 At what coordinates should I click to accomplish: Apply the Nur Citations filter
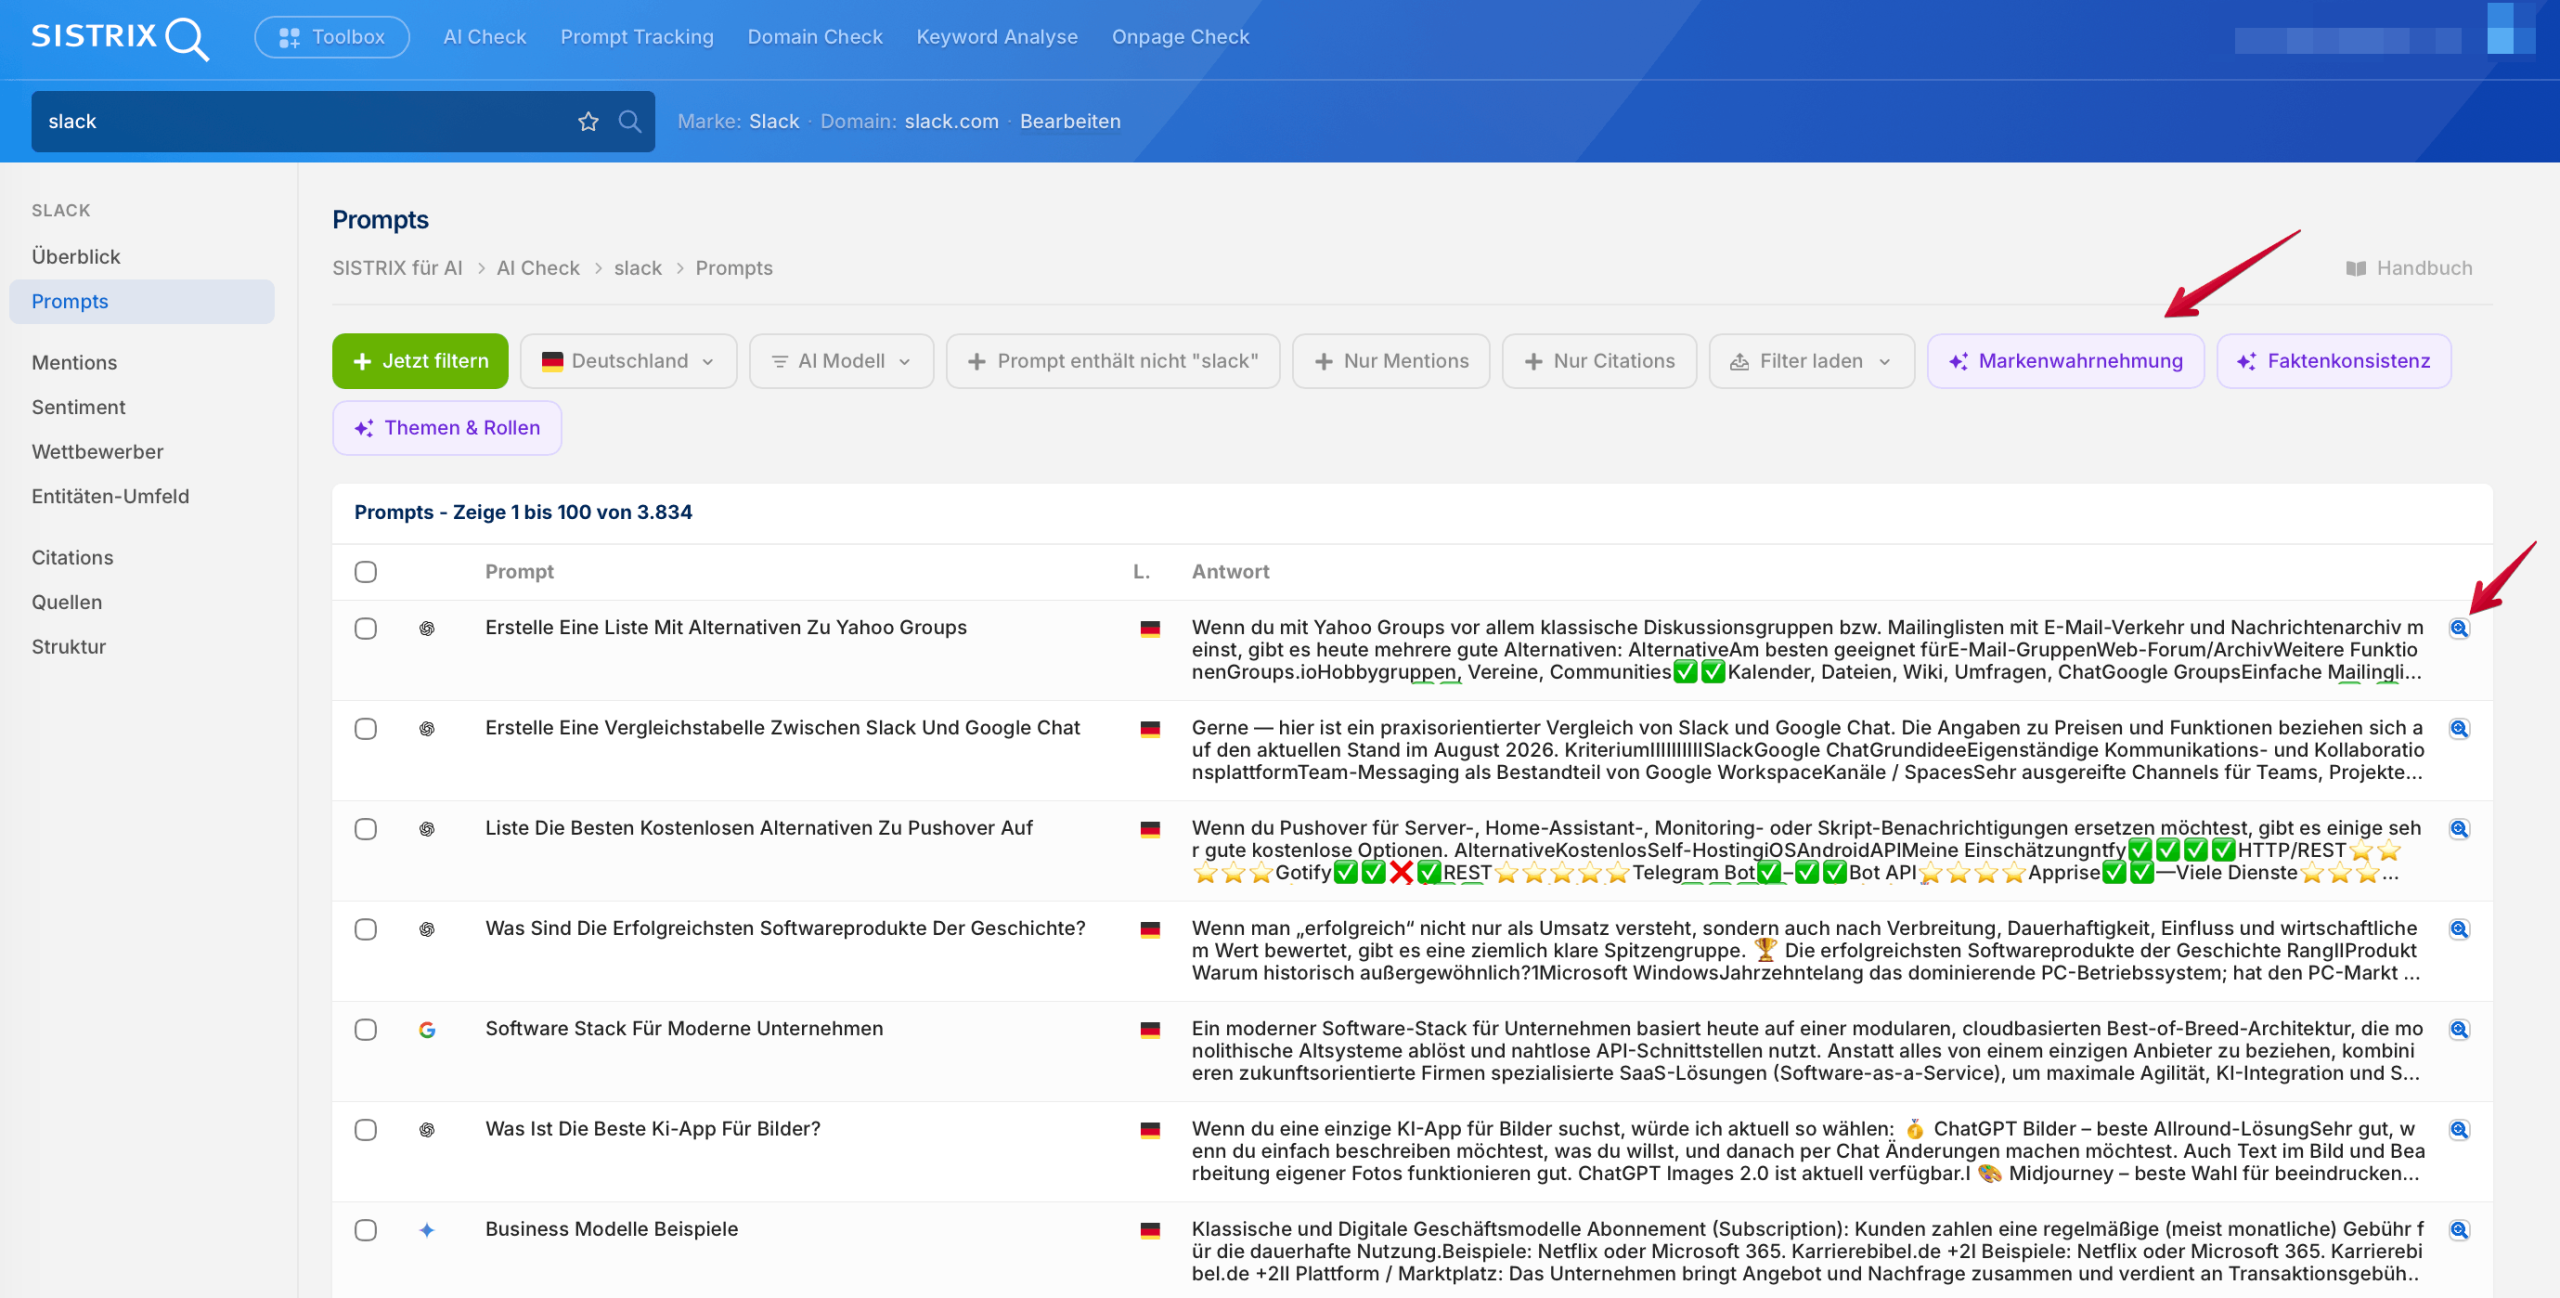click(x=1599, y=361)
